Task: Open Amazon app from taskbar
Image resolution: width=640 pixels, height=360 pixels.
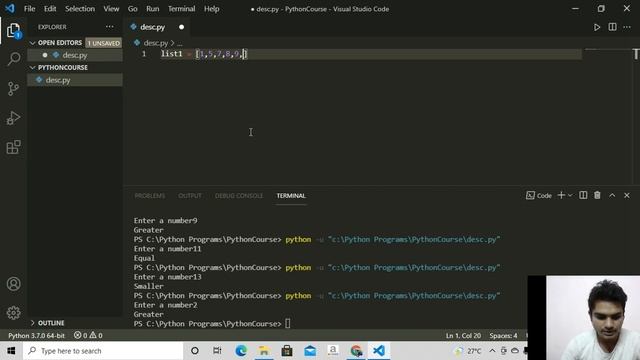Action: click(x=333, y=351)
